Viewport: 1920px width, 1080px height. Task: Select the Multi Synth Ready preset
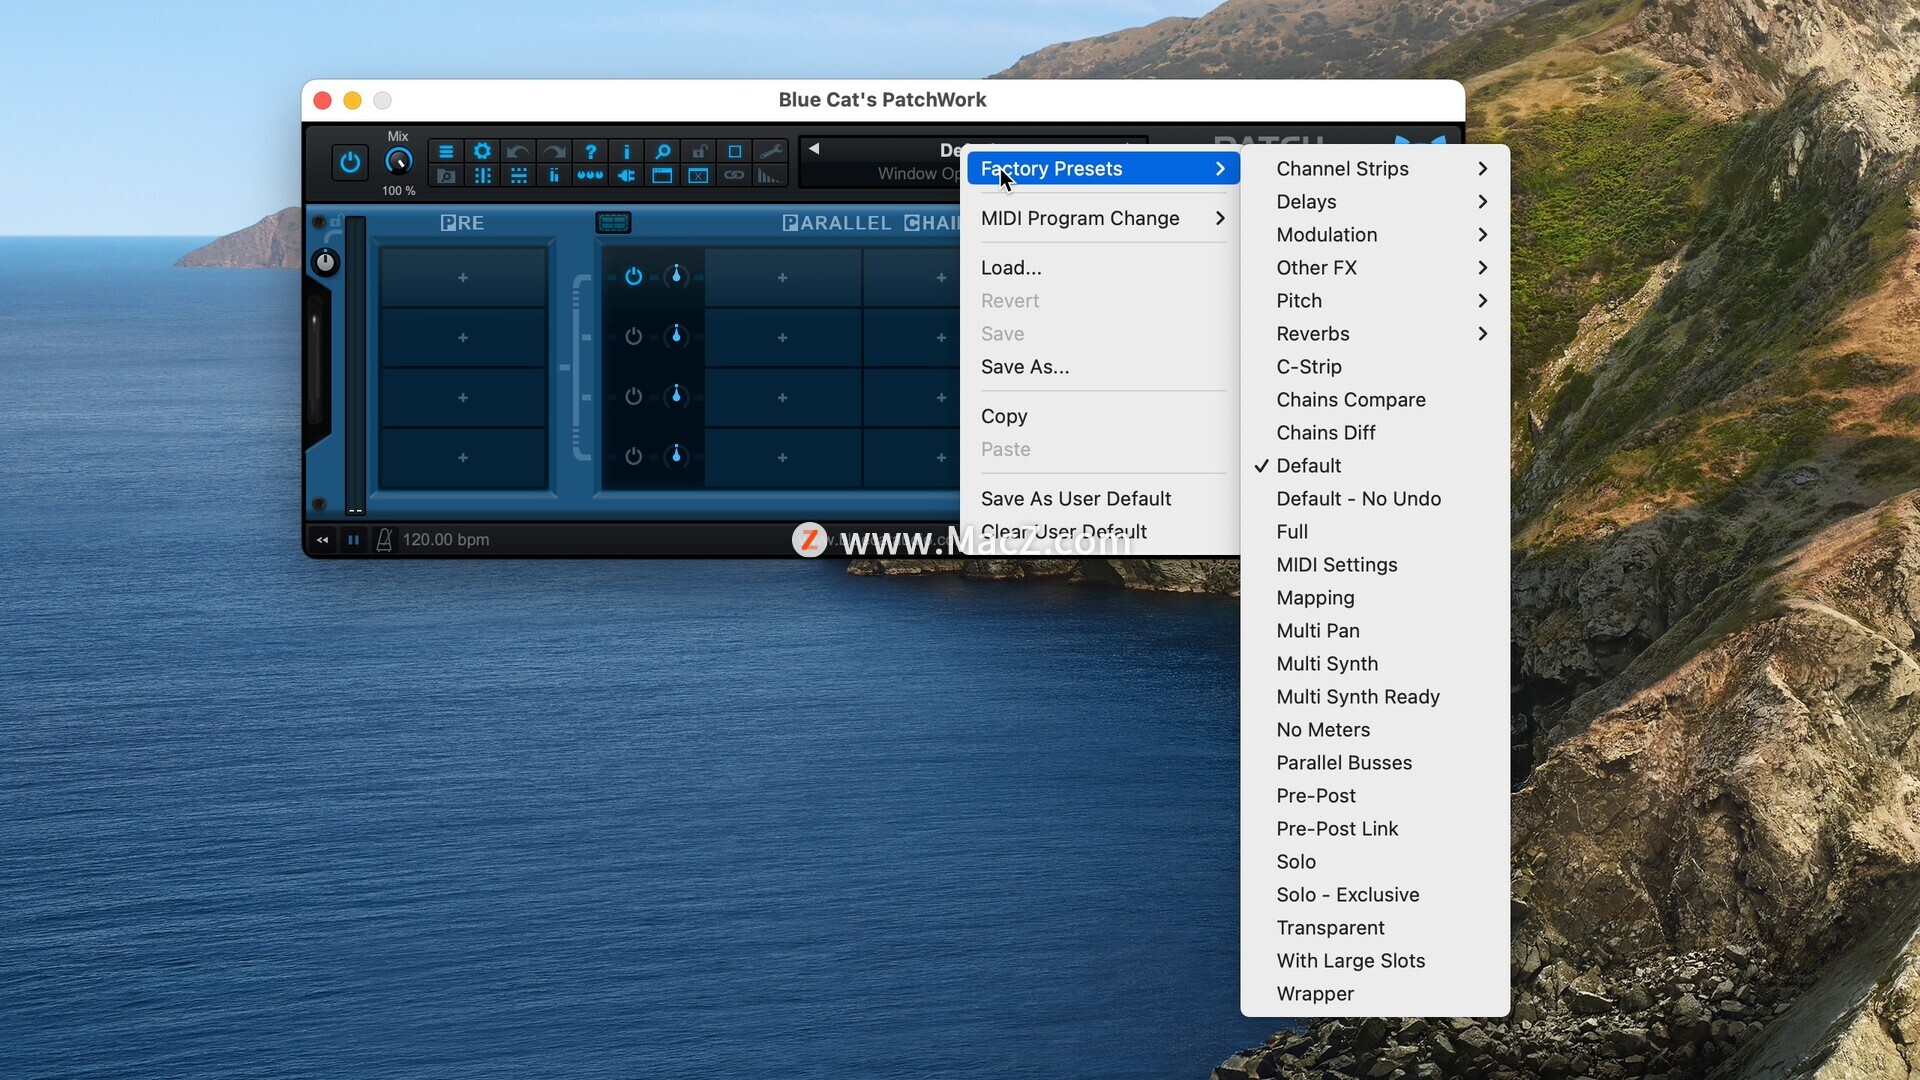click(x=1375, y=697)
